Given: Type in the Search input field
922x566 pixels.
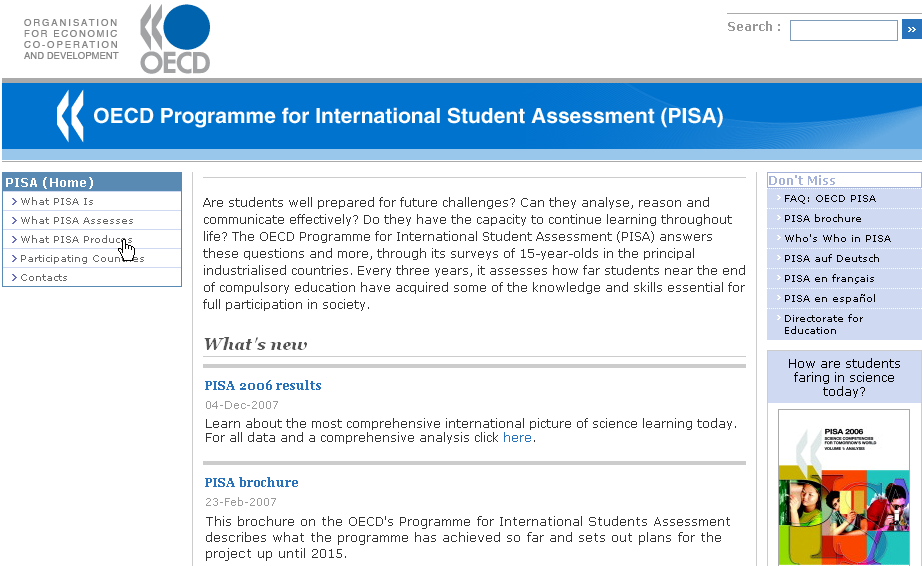Looking at the screenshot, I should tap(843, 31).
